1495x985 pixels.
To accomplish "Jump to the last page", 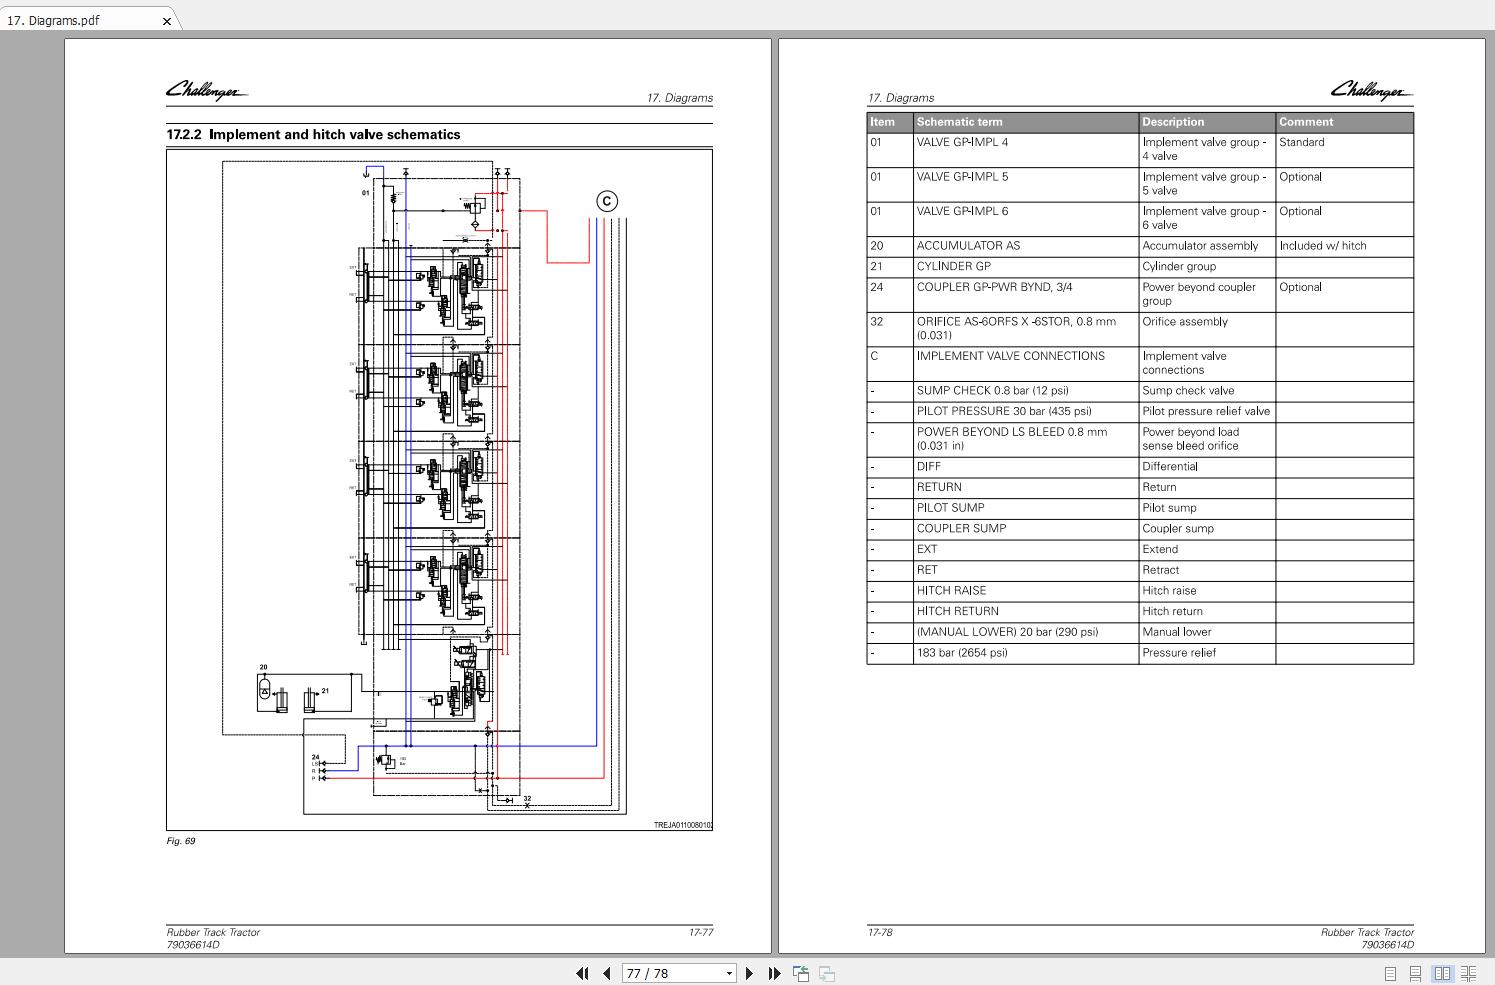I will pyautogui.click(x=774, y=973).
